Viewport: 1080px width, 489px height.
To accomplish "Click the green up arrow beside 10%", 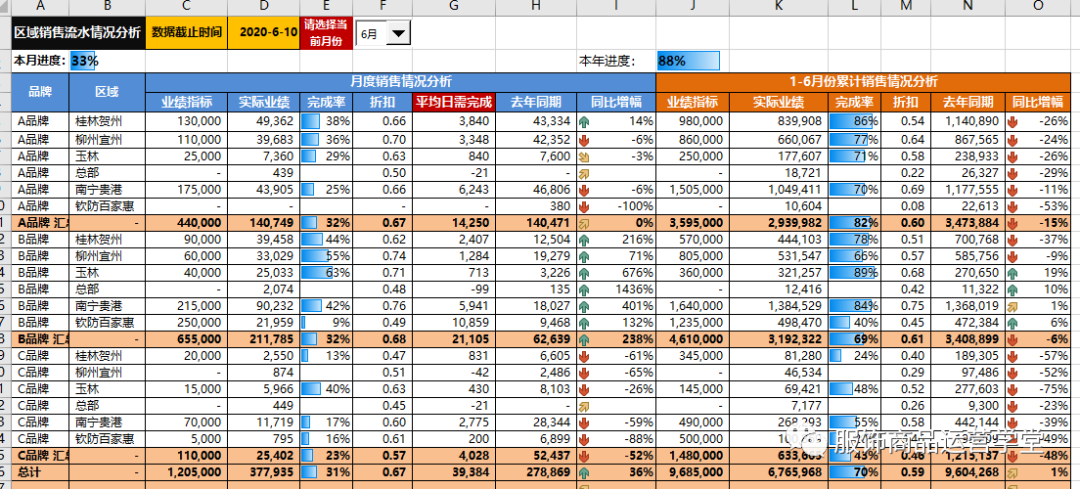I will 1012,289.
